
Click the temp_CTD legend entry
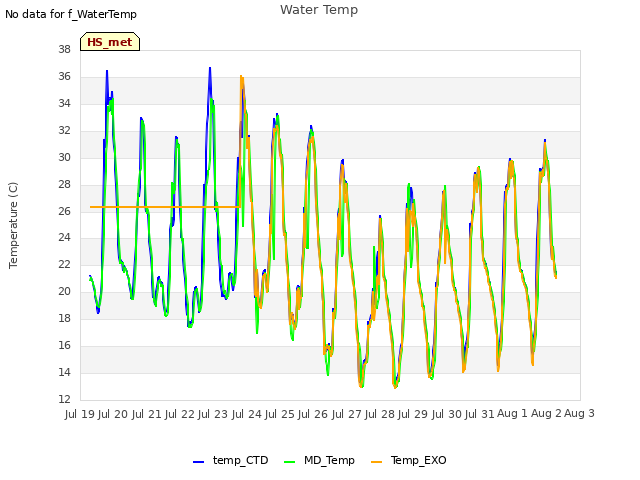click(x=231, y=460)
